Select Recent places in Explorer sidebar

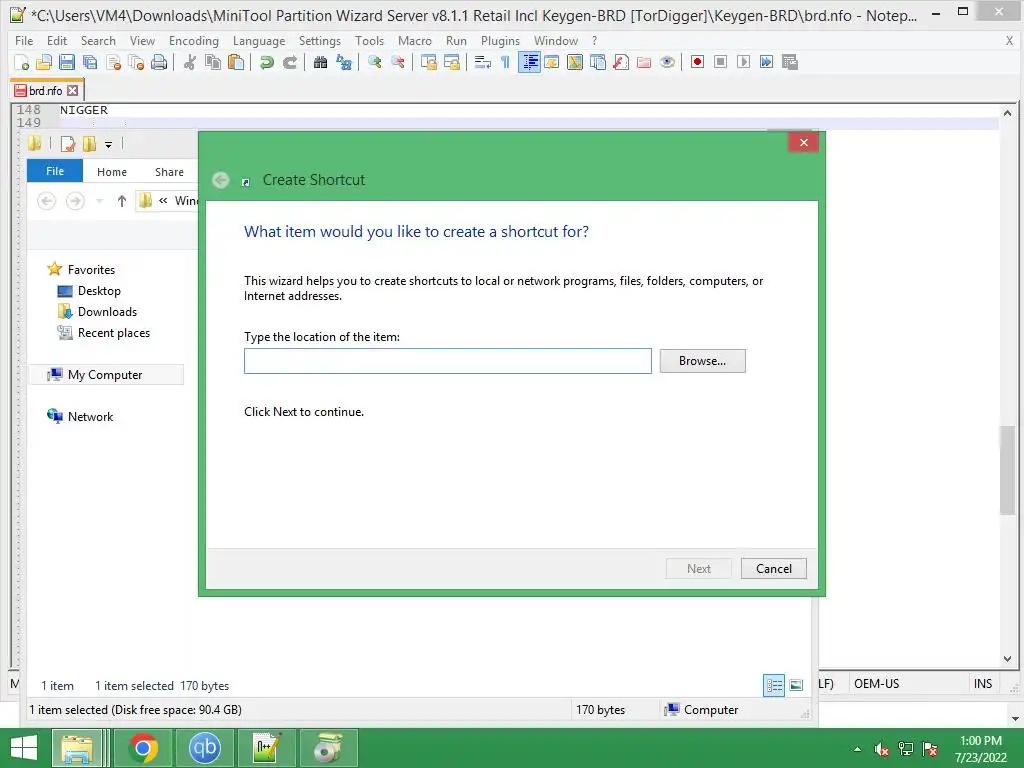114,332
